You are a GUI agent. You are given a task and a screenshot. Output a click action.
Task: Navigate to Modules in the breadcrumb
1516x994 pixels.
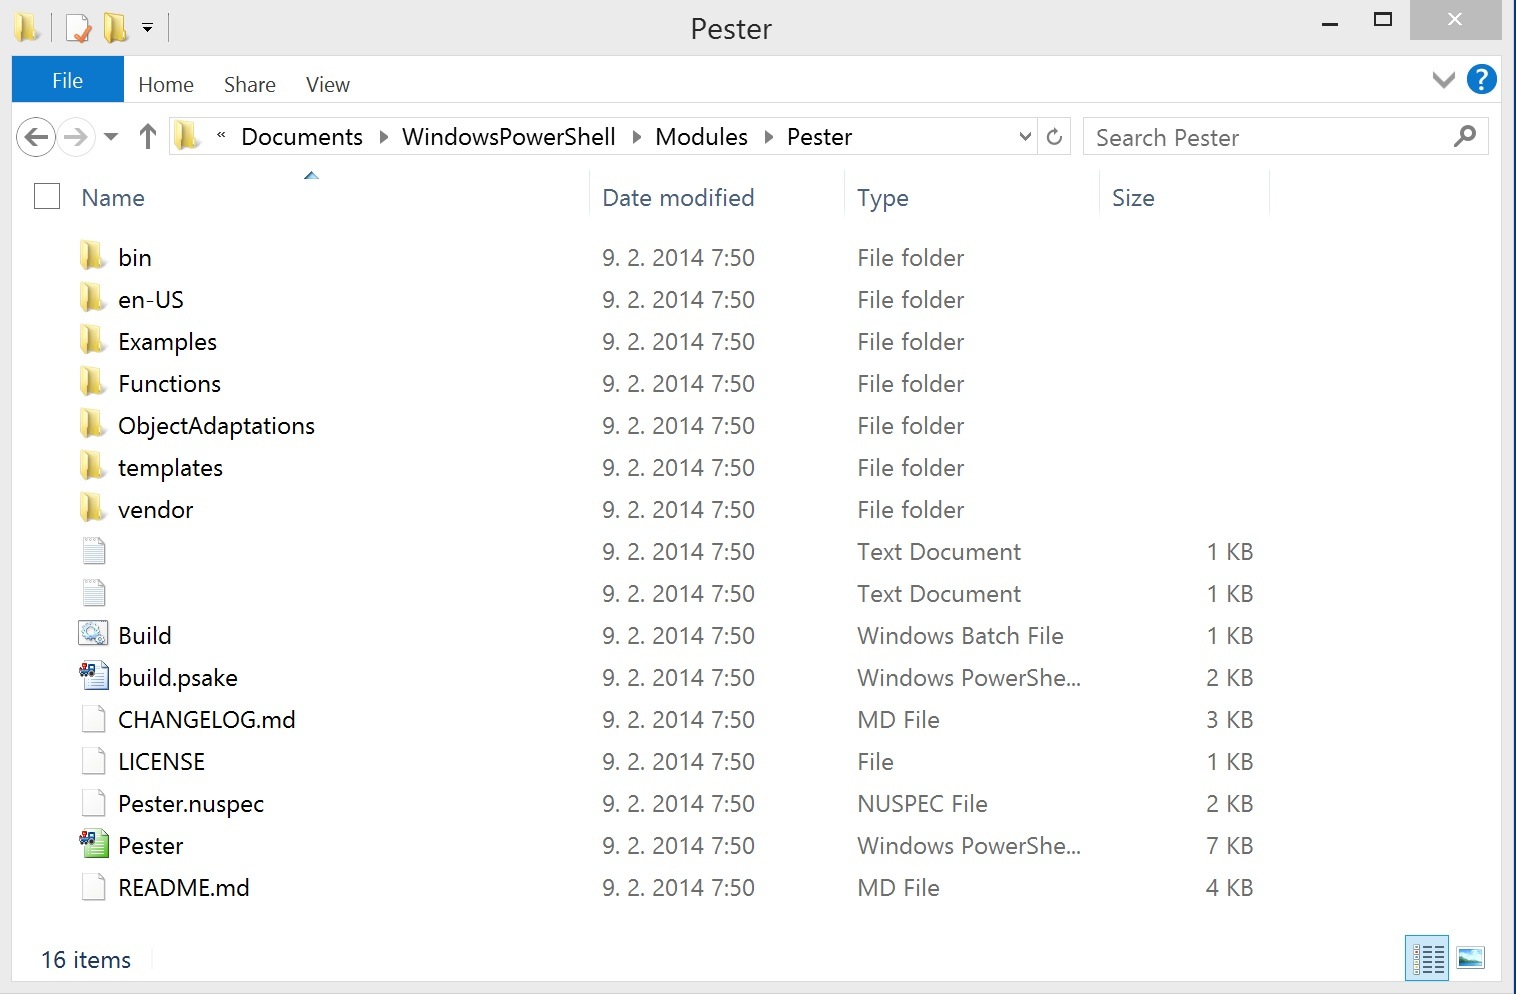click(x=701, y=137)
